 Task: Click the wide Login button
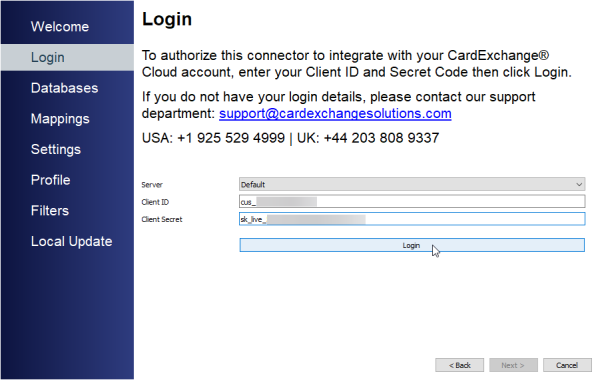[x=412, y=245]
